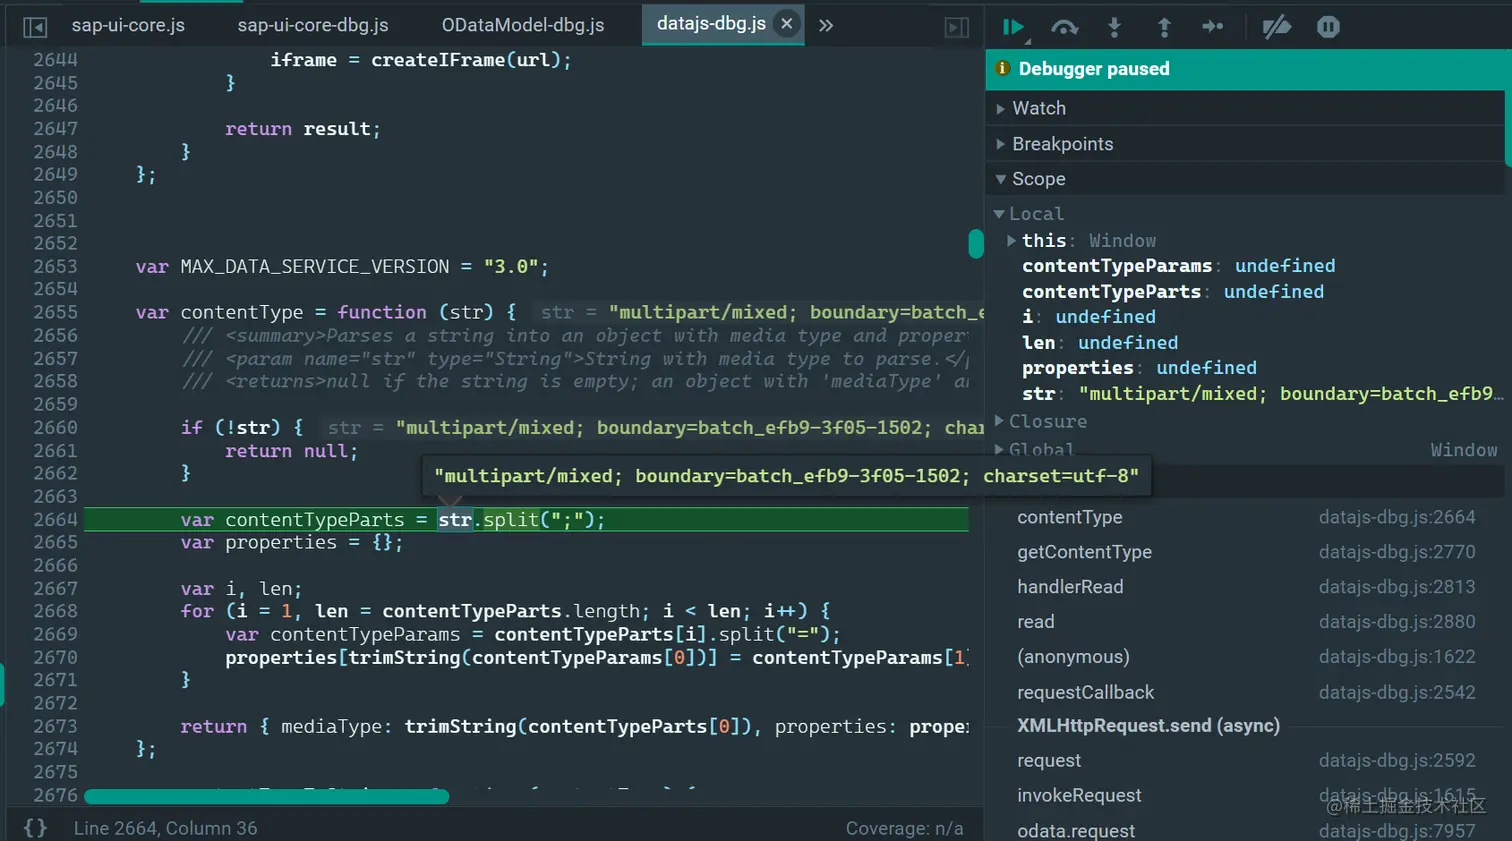The width and height of the screenshot is (1512, 841).
Task: Click the code editor horizontal scrollbar
Action: [x=266, y=797]
